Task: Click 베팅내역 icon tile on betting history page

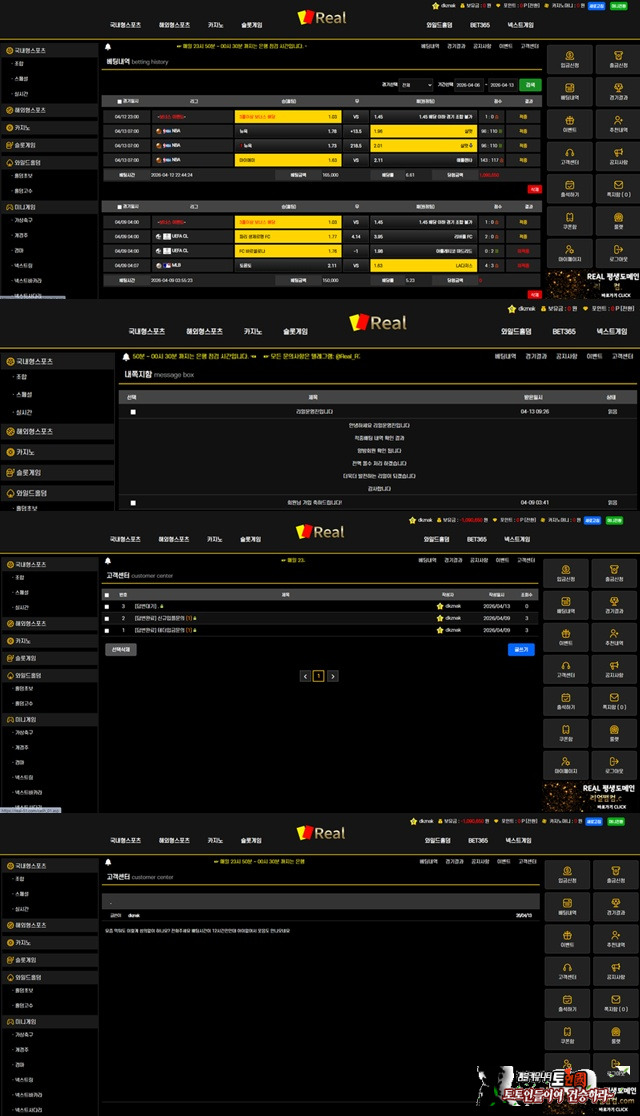Action: click(x=570, y=91)
